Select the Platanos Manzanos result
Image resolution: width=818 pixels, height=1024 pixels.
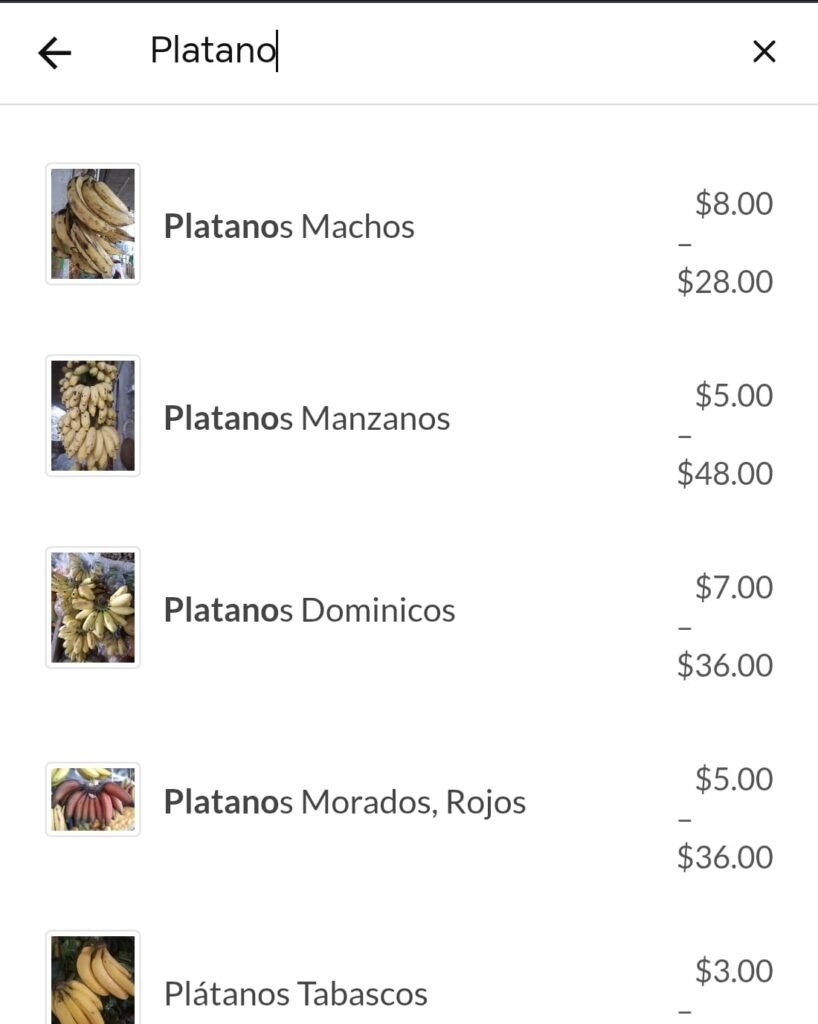409,417
